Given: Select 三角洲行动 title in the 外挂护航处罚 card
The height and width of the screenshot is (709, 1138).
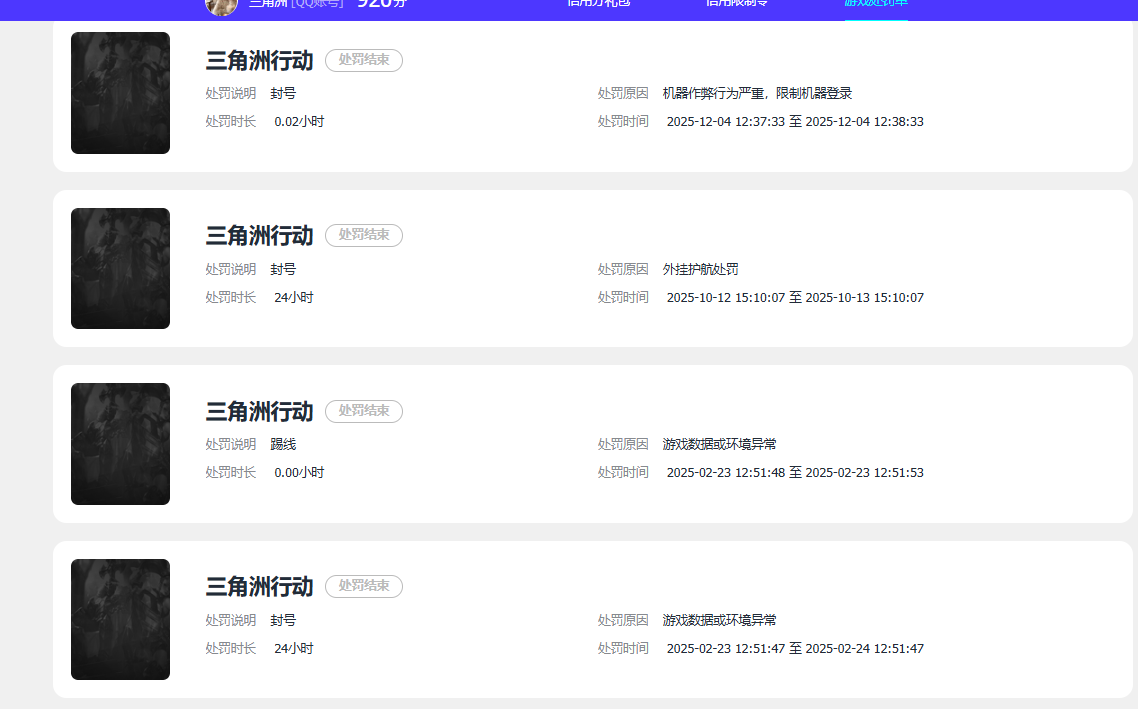Looking at the screenshot, I should [259, 235].
